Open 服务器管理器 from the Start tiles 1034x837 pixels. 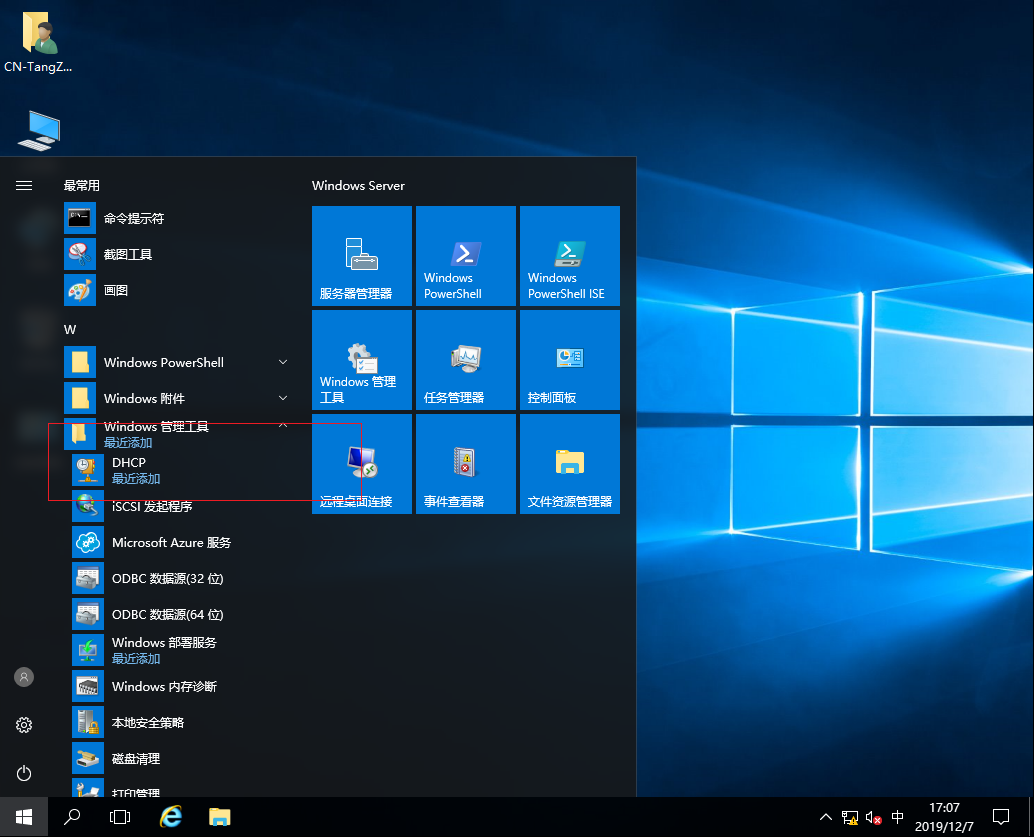(361, 255)
